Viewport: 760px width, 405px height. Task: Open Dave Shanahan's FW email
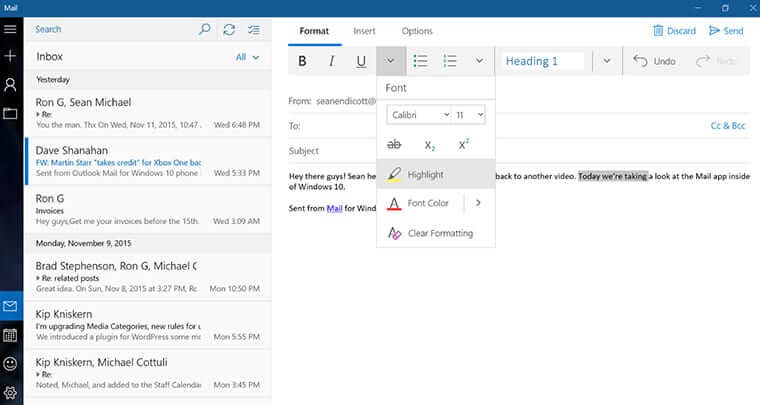coord(148,161)
